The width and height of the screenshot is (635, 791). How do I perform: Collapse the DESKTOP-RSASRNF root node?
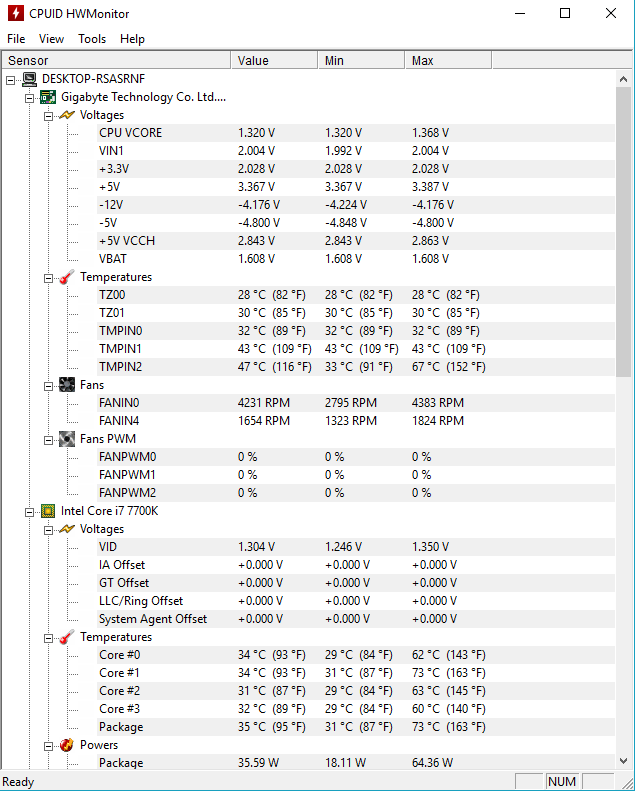11,79
